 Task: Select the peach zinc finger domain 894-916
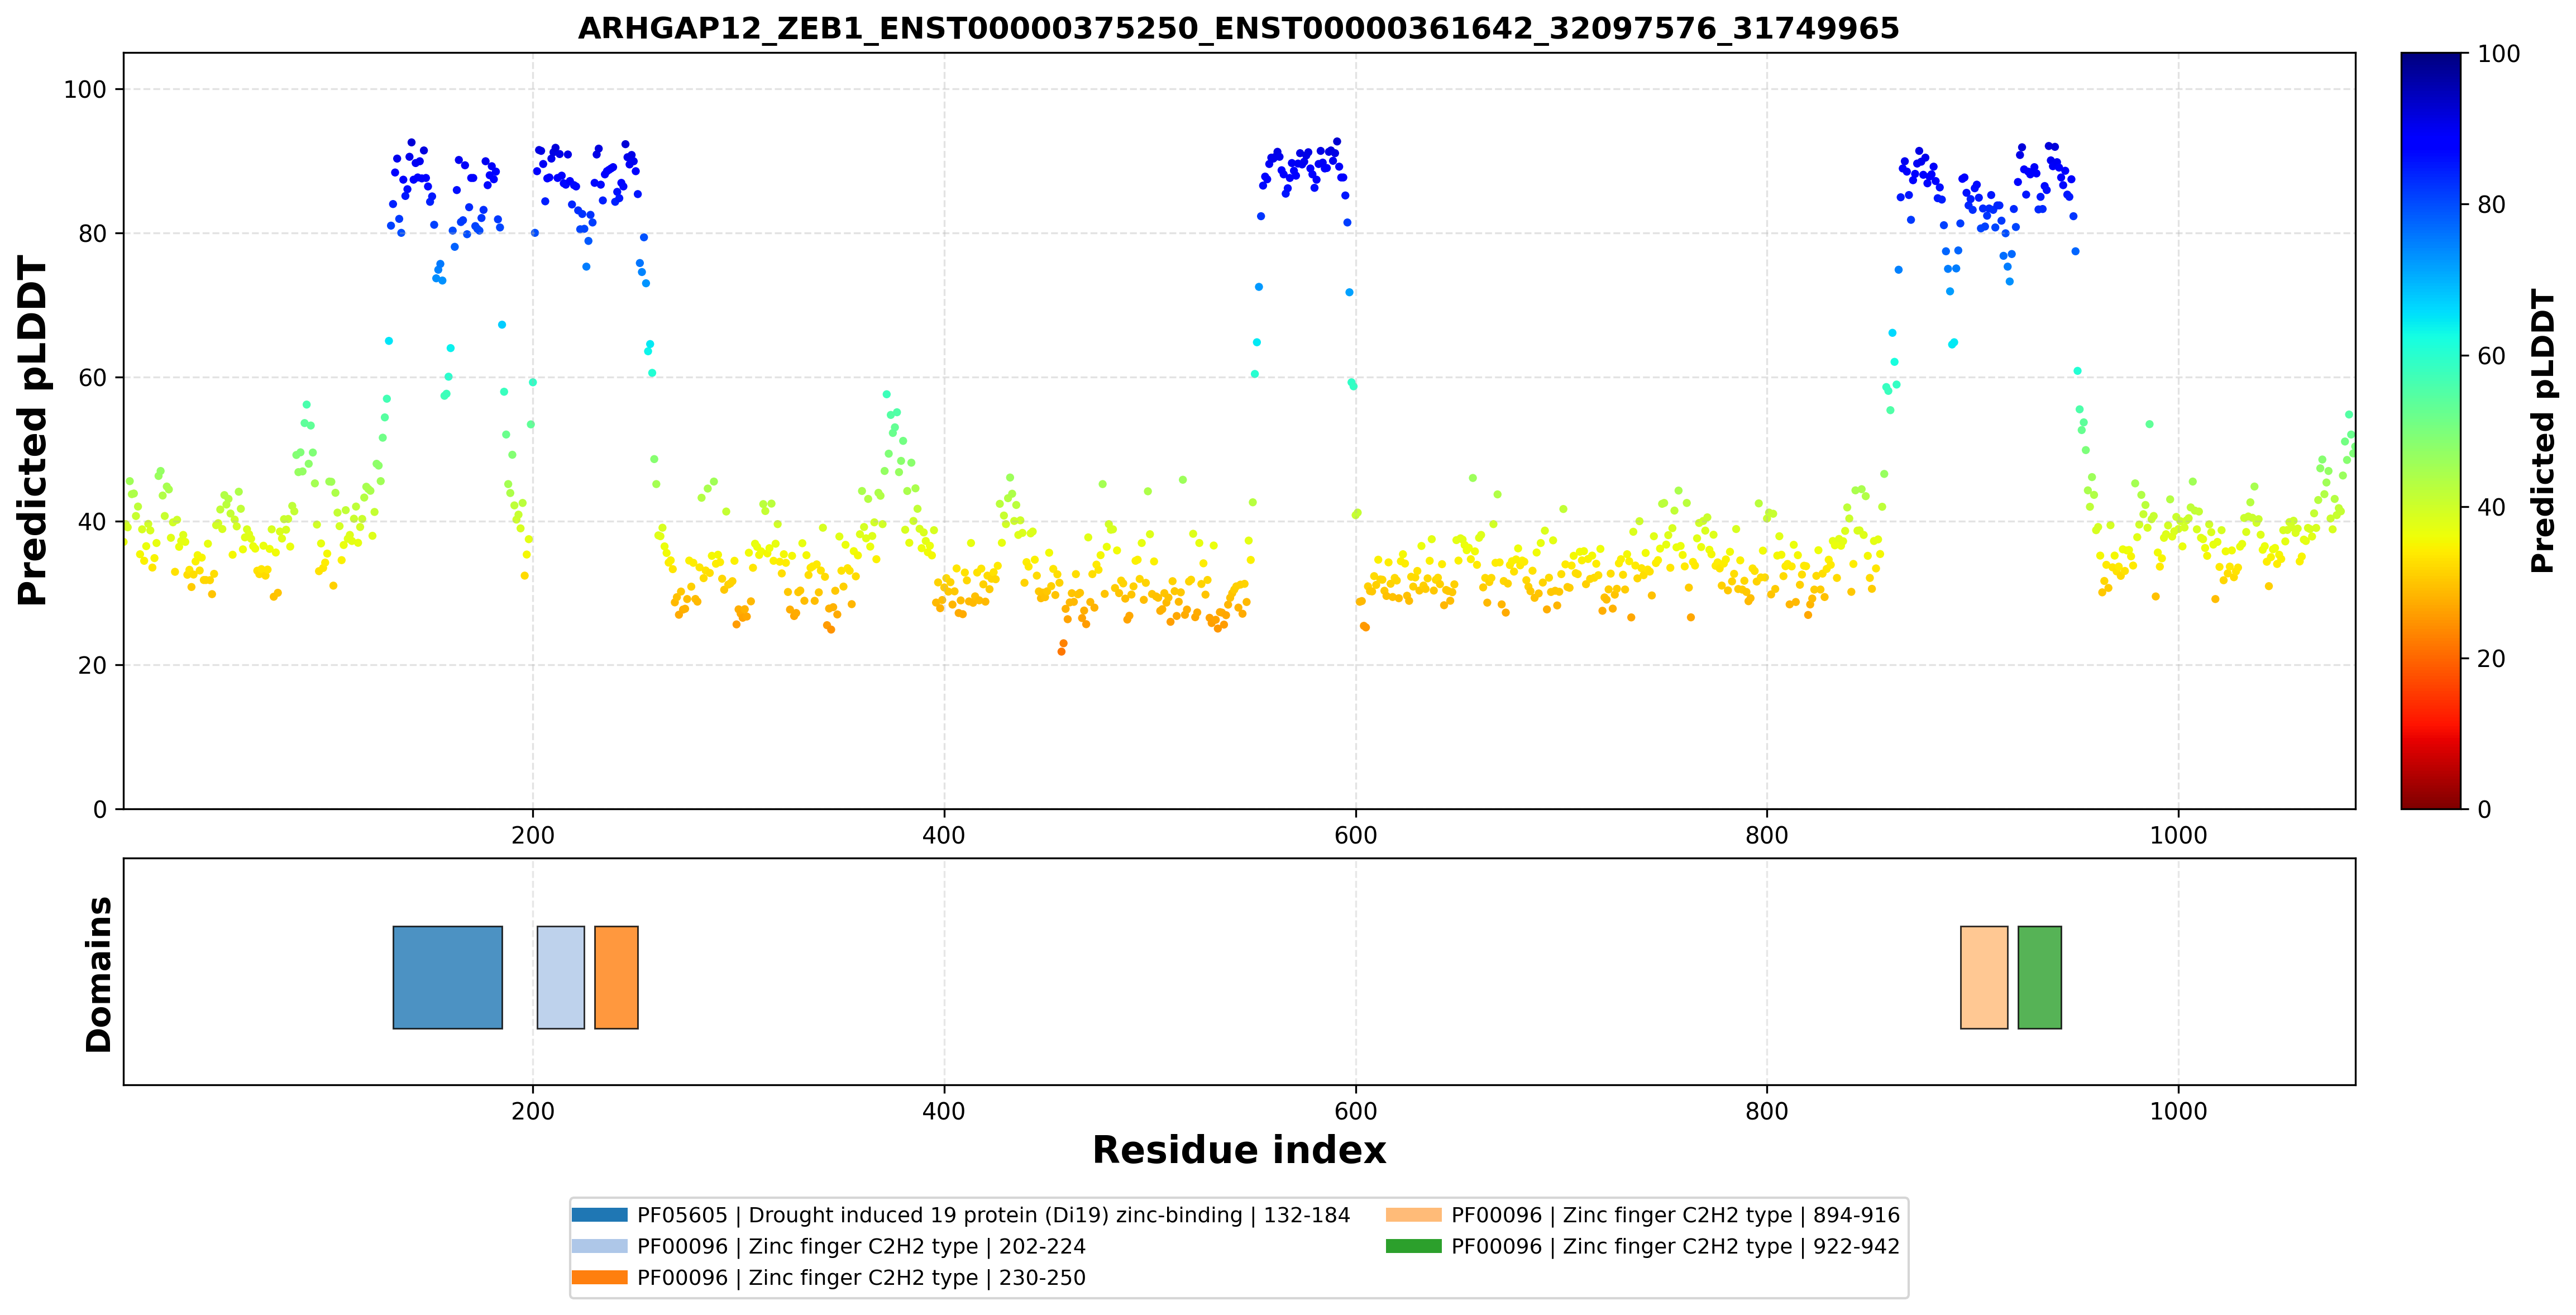point(1983,977)
